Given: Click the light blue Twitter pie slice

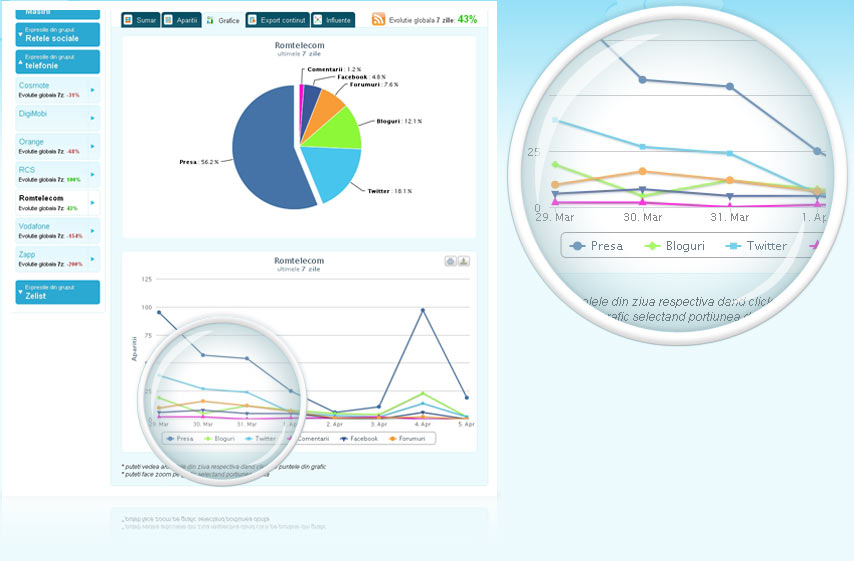Looking at the screenshot, I should point(332,172).
